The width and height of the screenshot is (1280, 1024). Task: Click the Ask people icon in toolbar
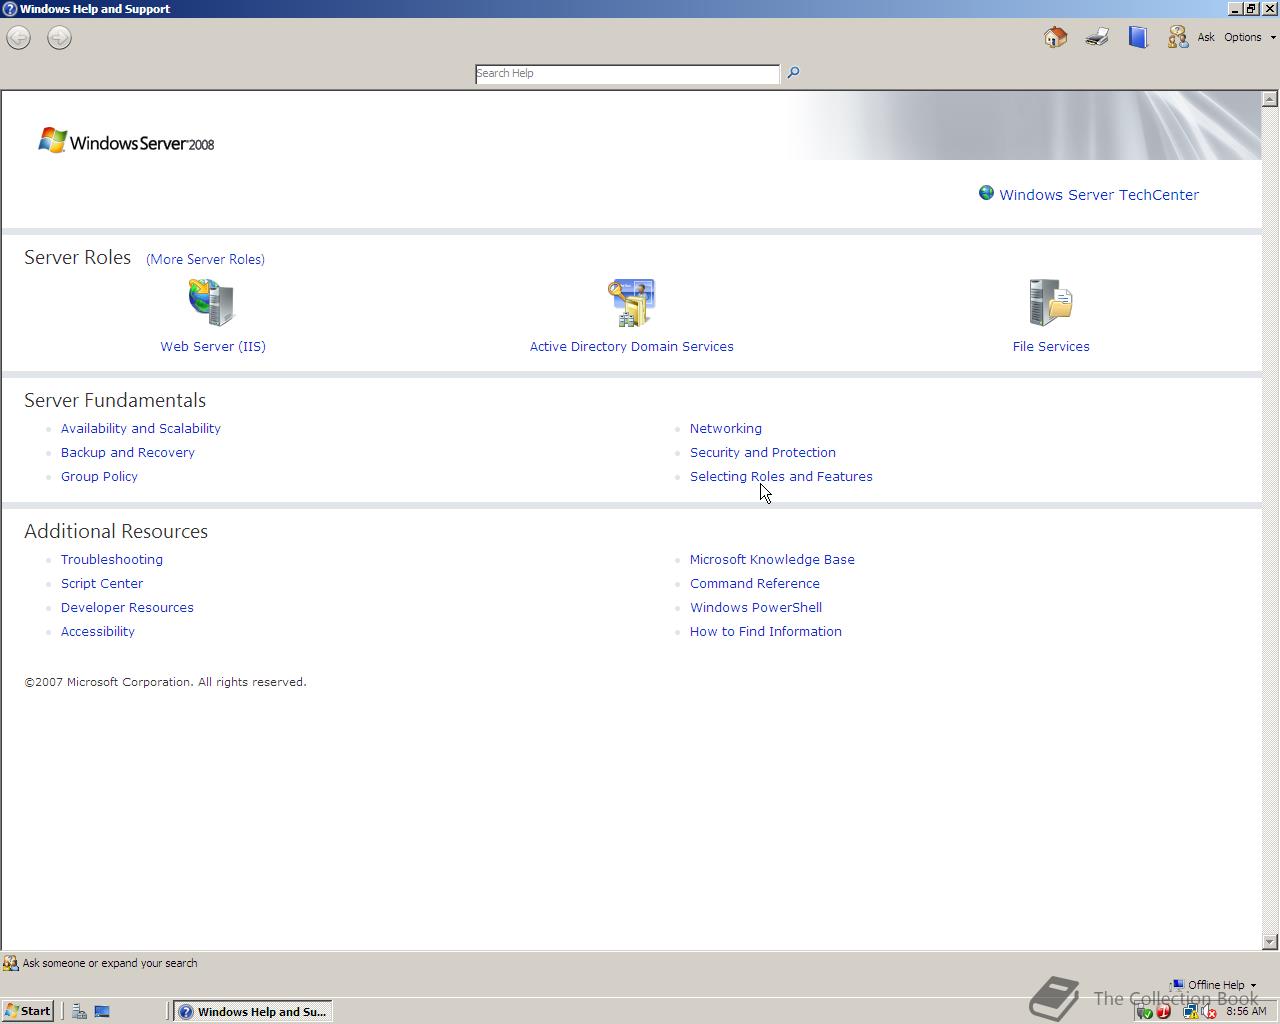coord(1177,37)
